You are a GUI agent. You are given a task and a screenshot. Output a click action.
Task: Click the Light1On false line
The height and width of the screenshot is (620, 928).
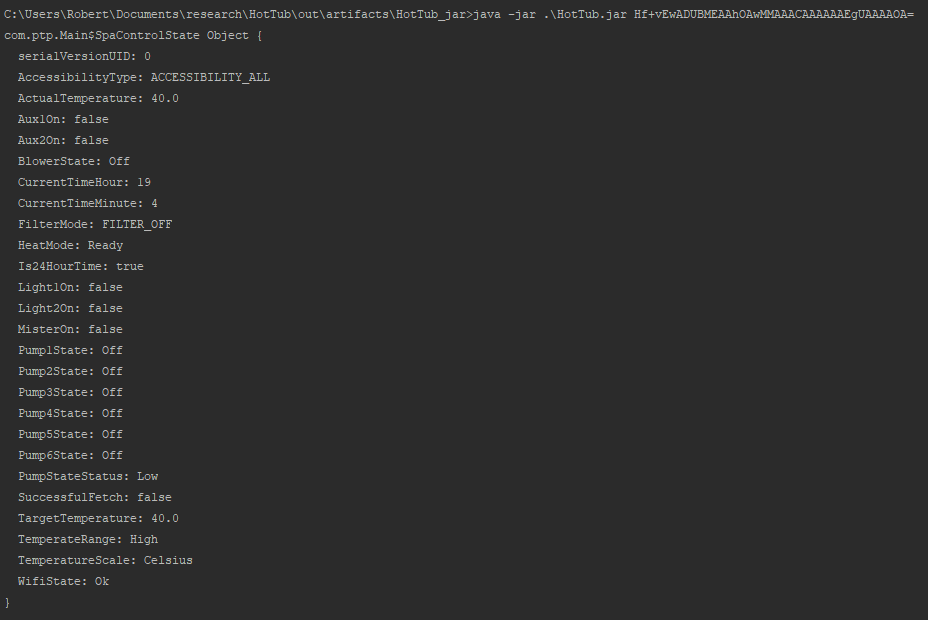click(70, 288)
